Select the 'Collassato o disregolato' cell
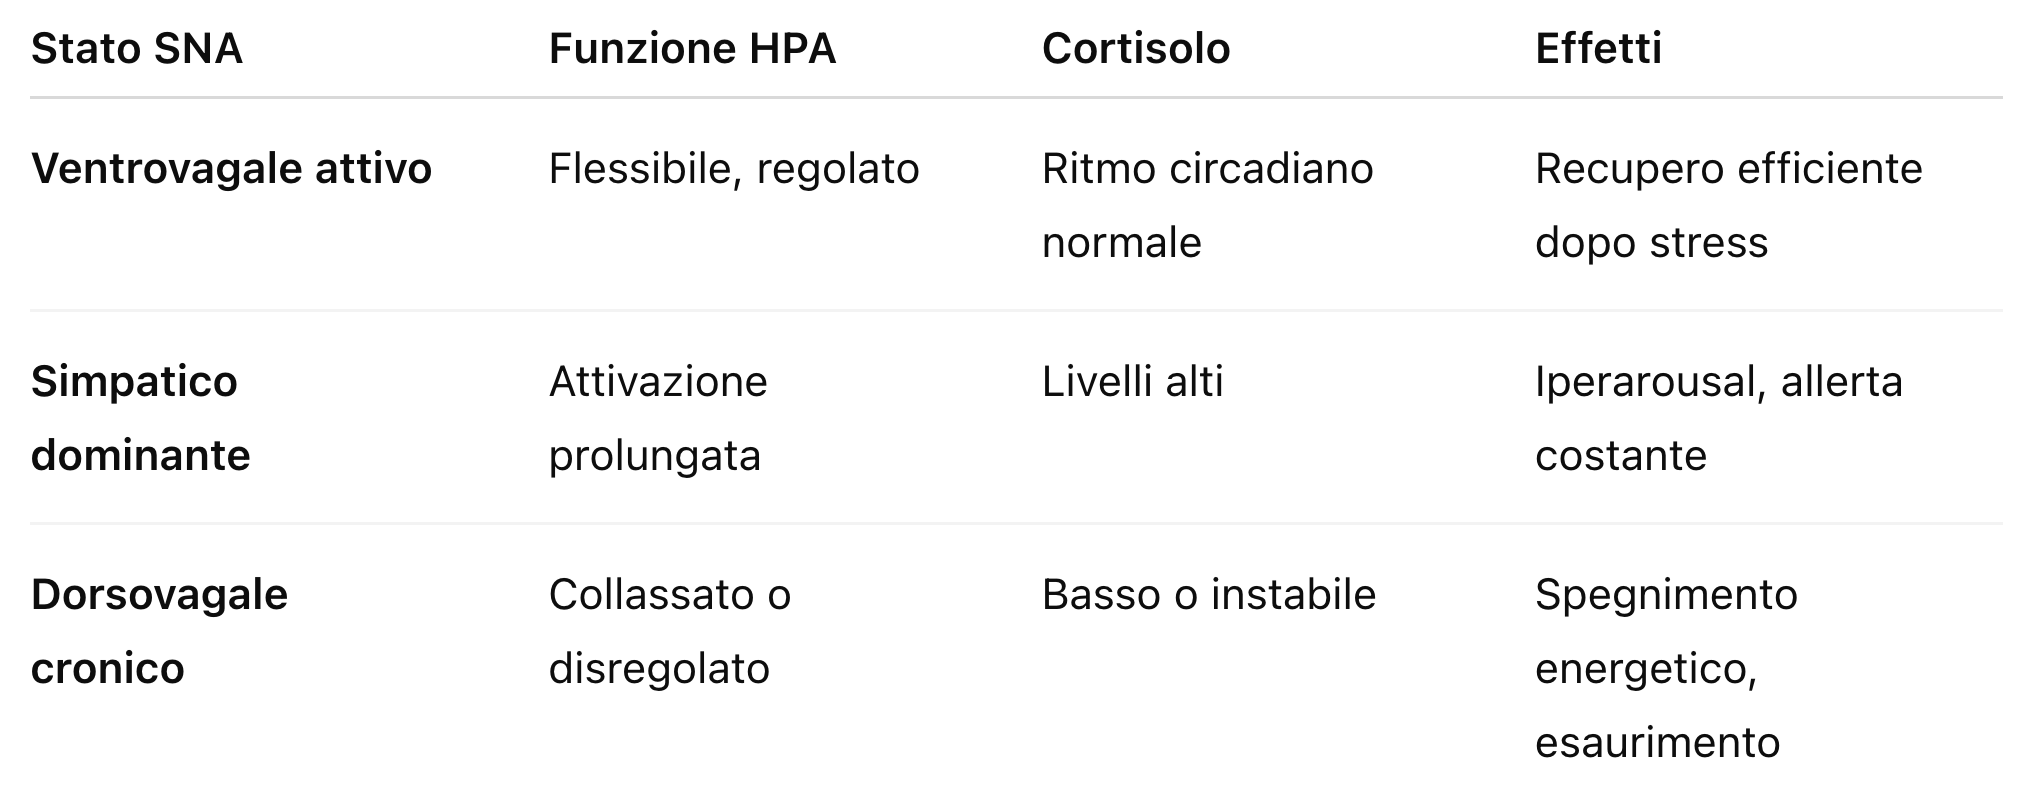Screen dimensions: 2022x812 pos(669,631)
